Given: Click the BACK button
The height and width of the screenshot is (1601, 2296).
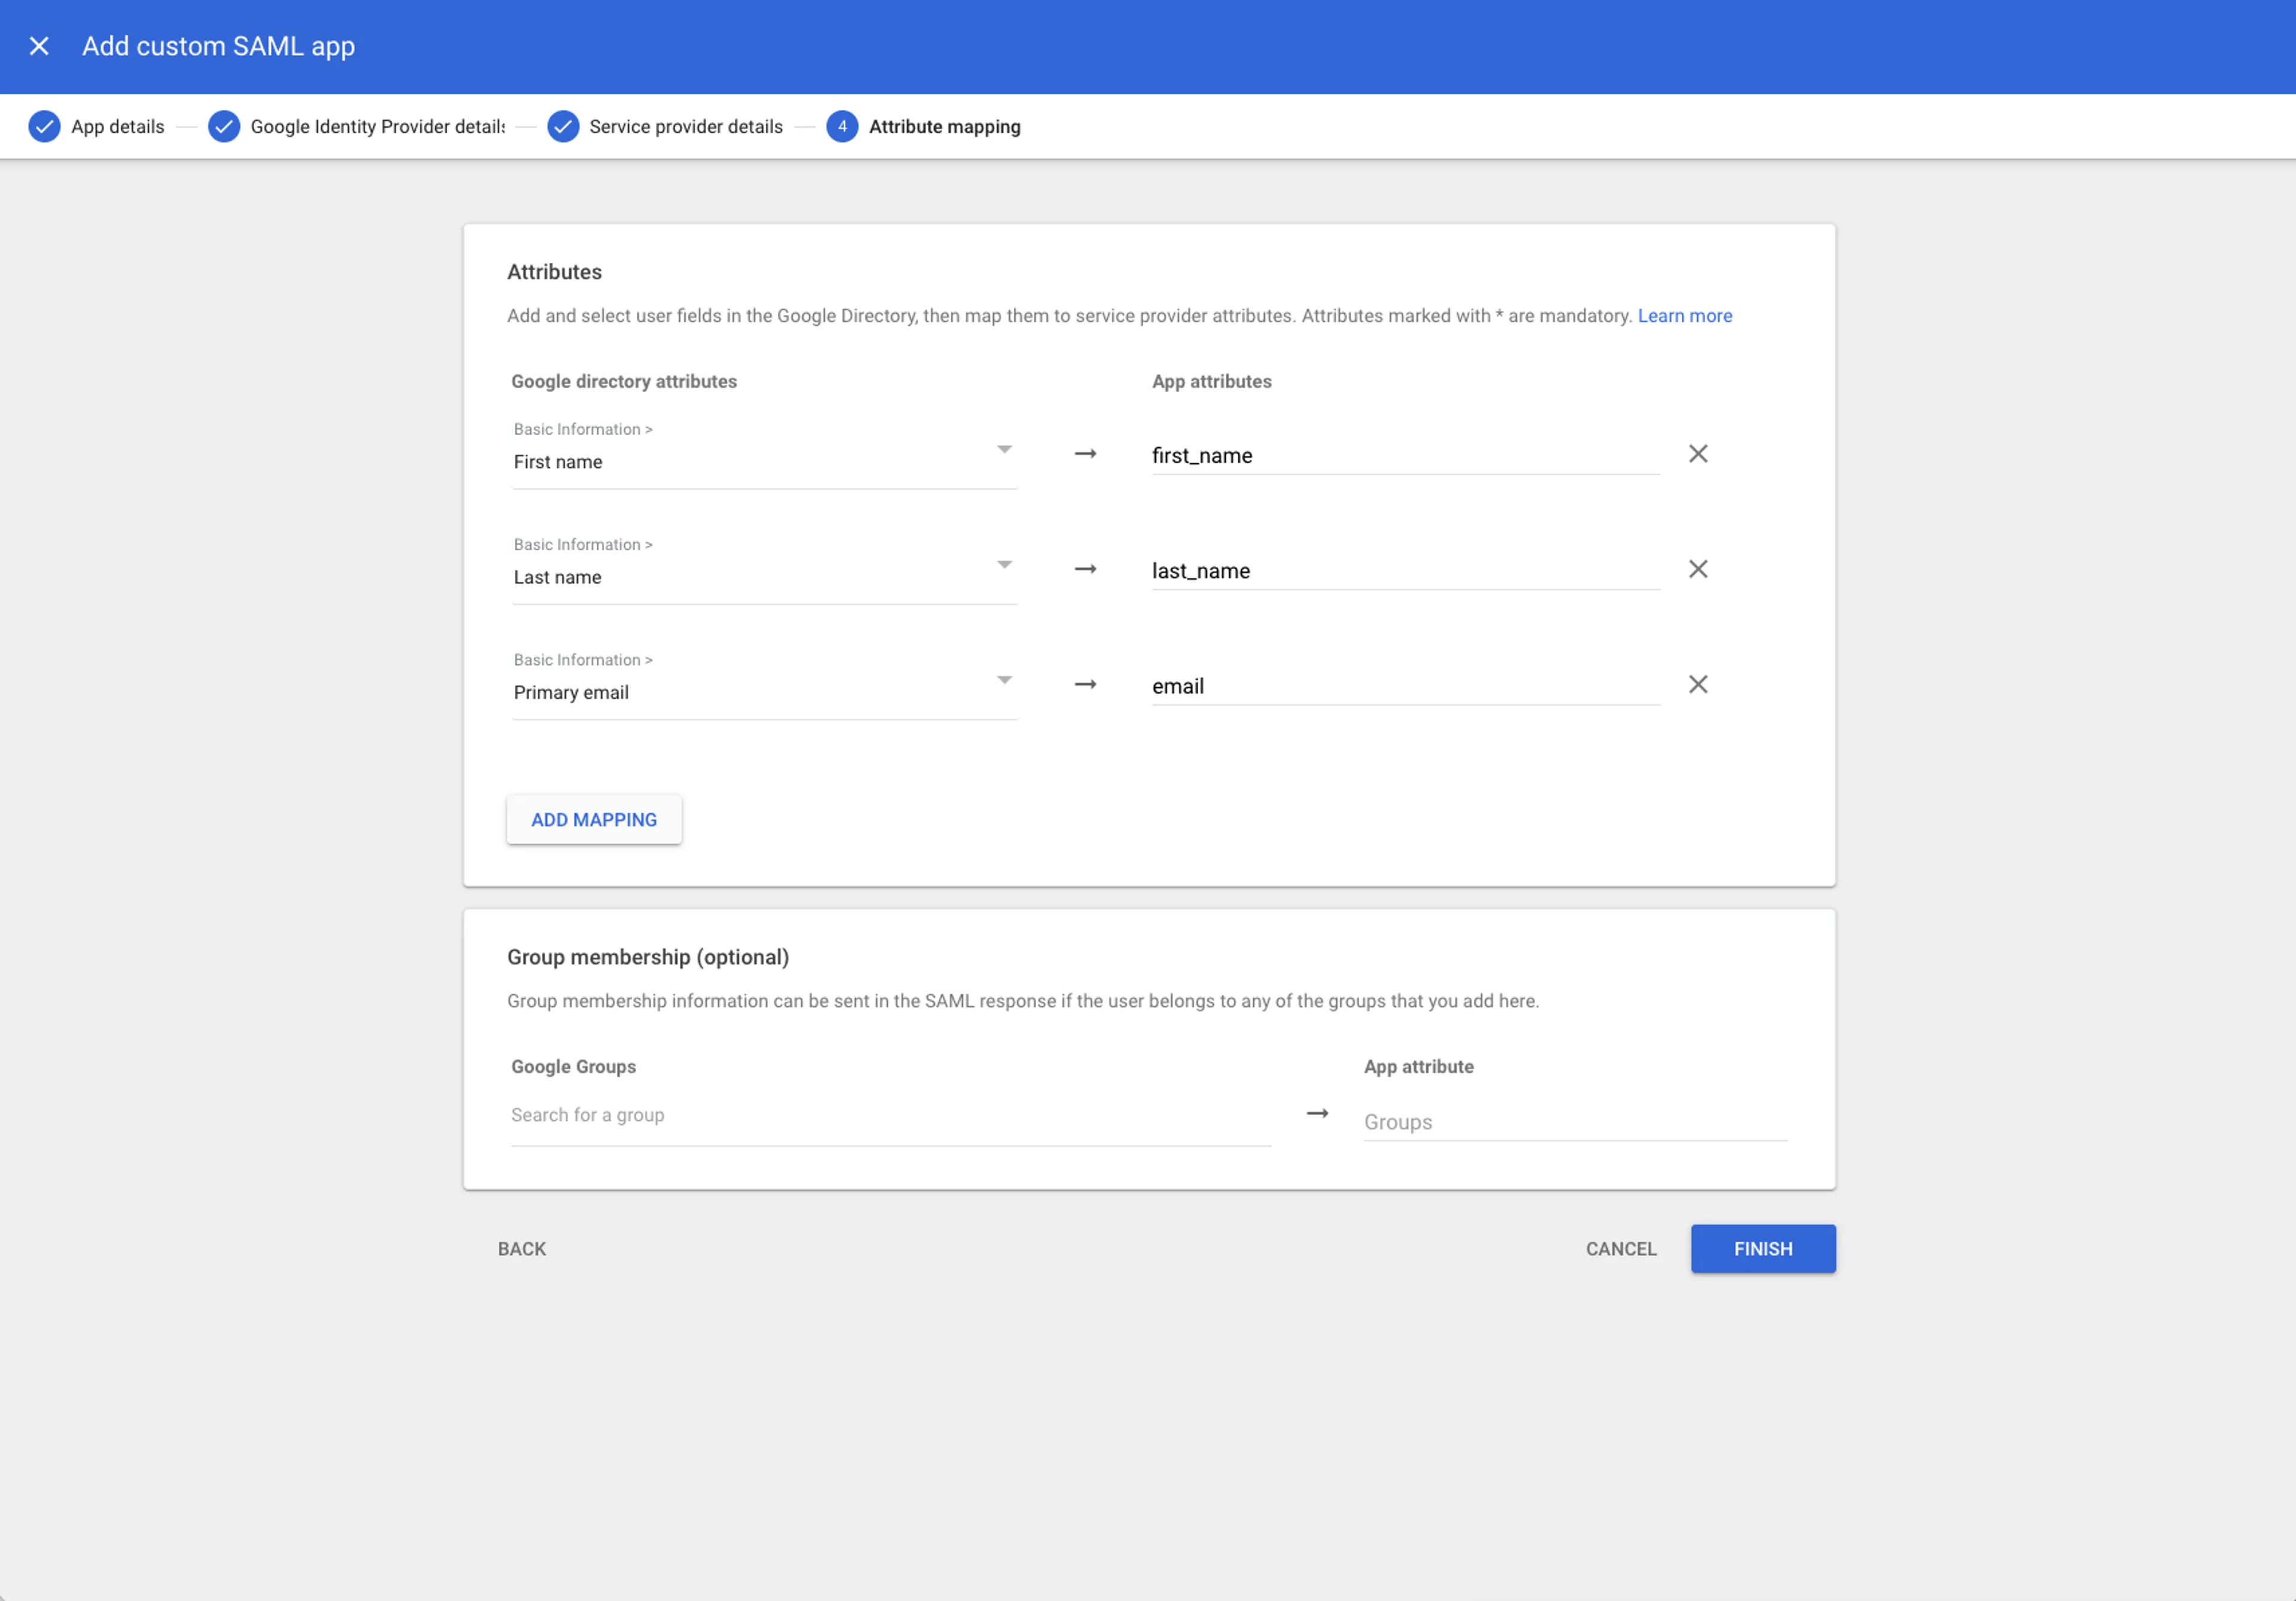Looking at the screenshot, I should tap(521, 1248).
